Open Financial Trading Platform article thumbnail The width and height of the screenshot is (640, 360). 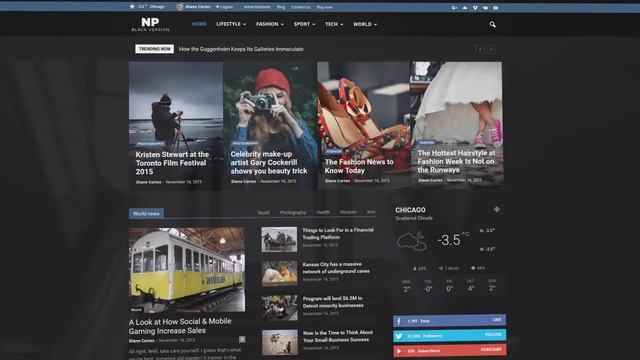pyautogui.click(x=279, y=240)
